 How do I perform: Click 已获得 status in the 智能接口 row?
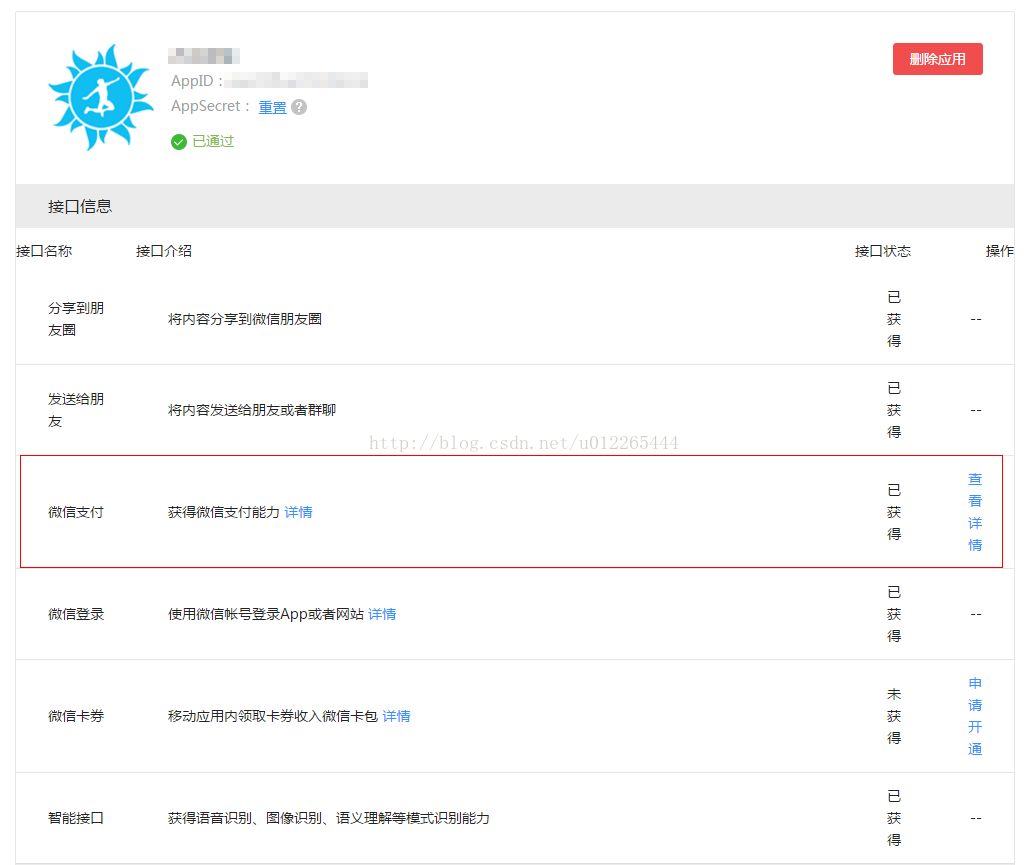[x=894, y=818]
